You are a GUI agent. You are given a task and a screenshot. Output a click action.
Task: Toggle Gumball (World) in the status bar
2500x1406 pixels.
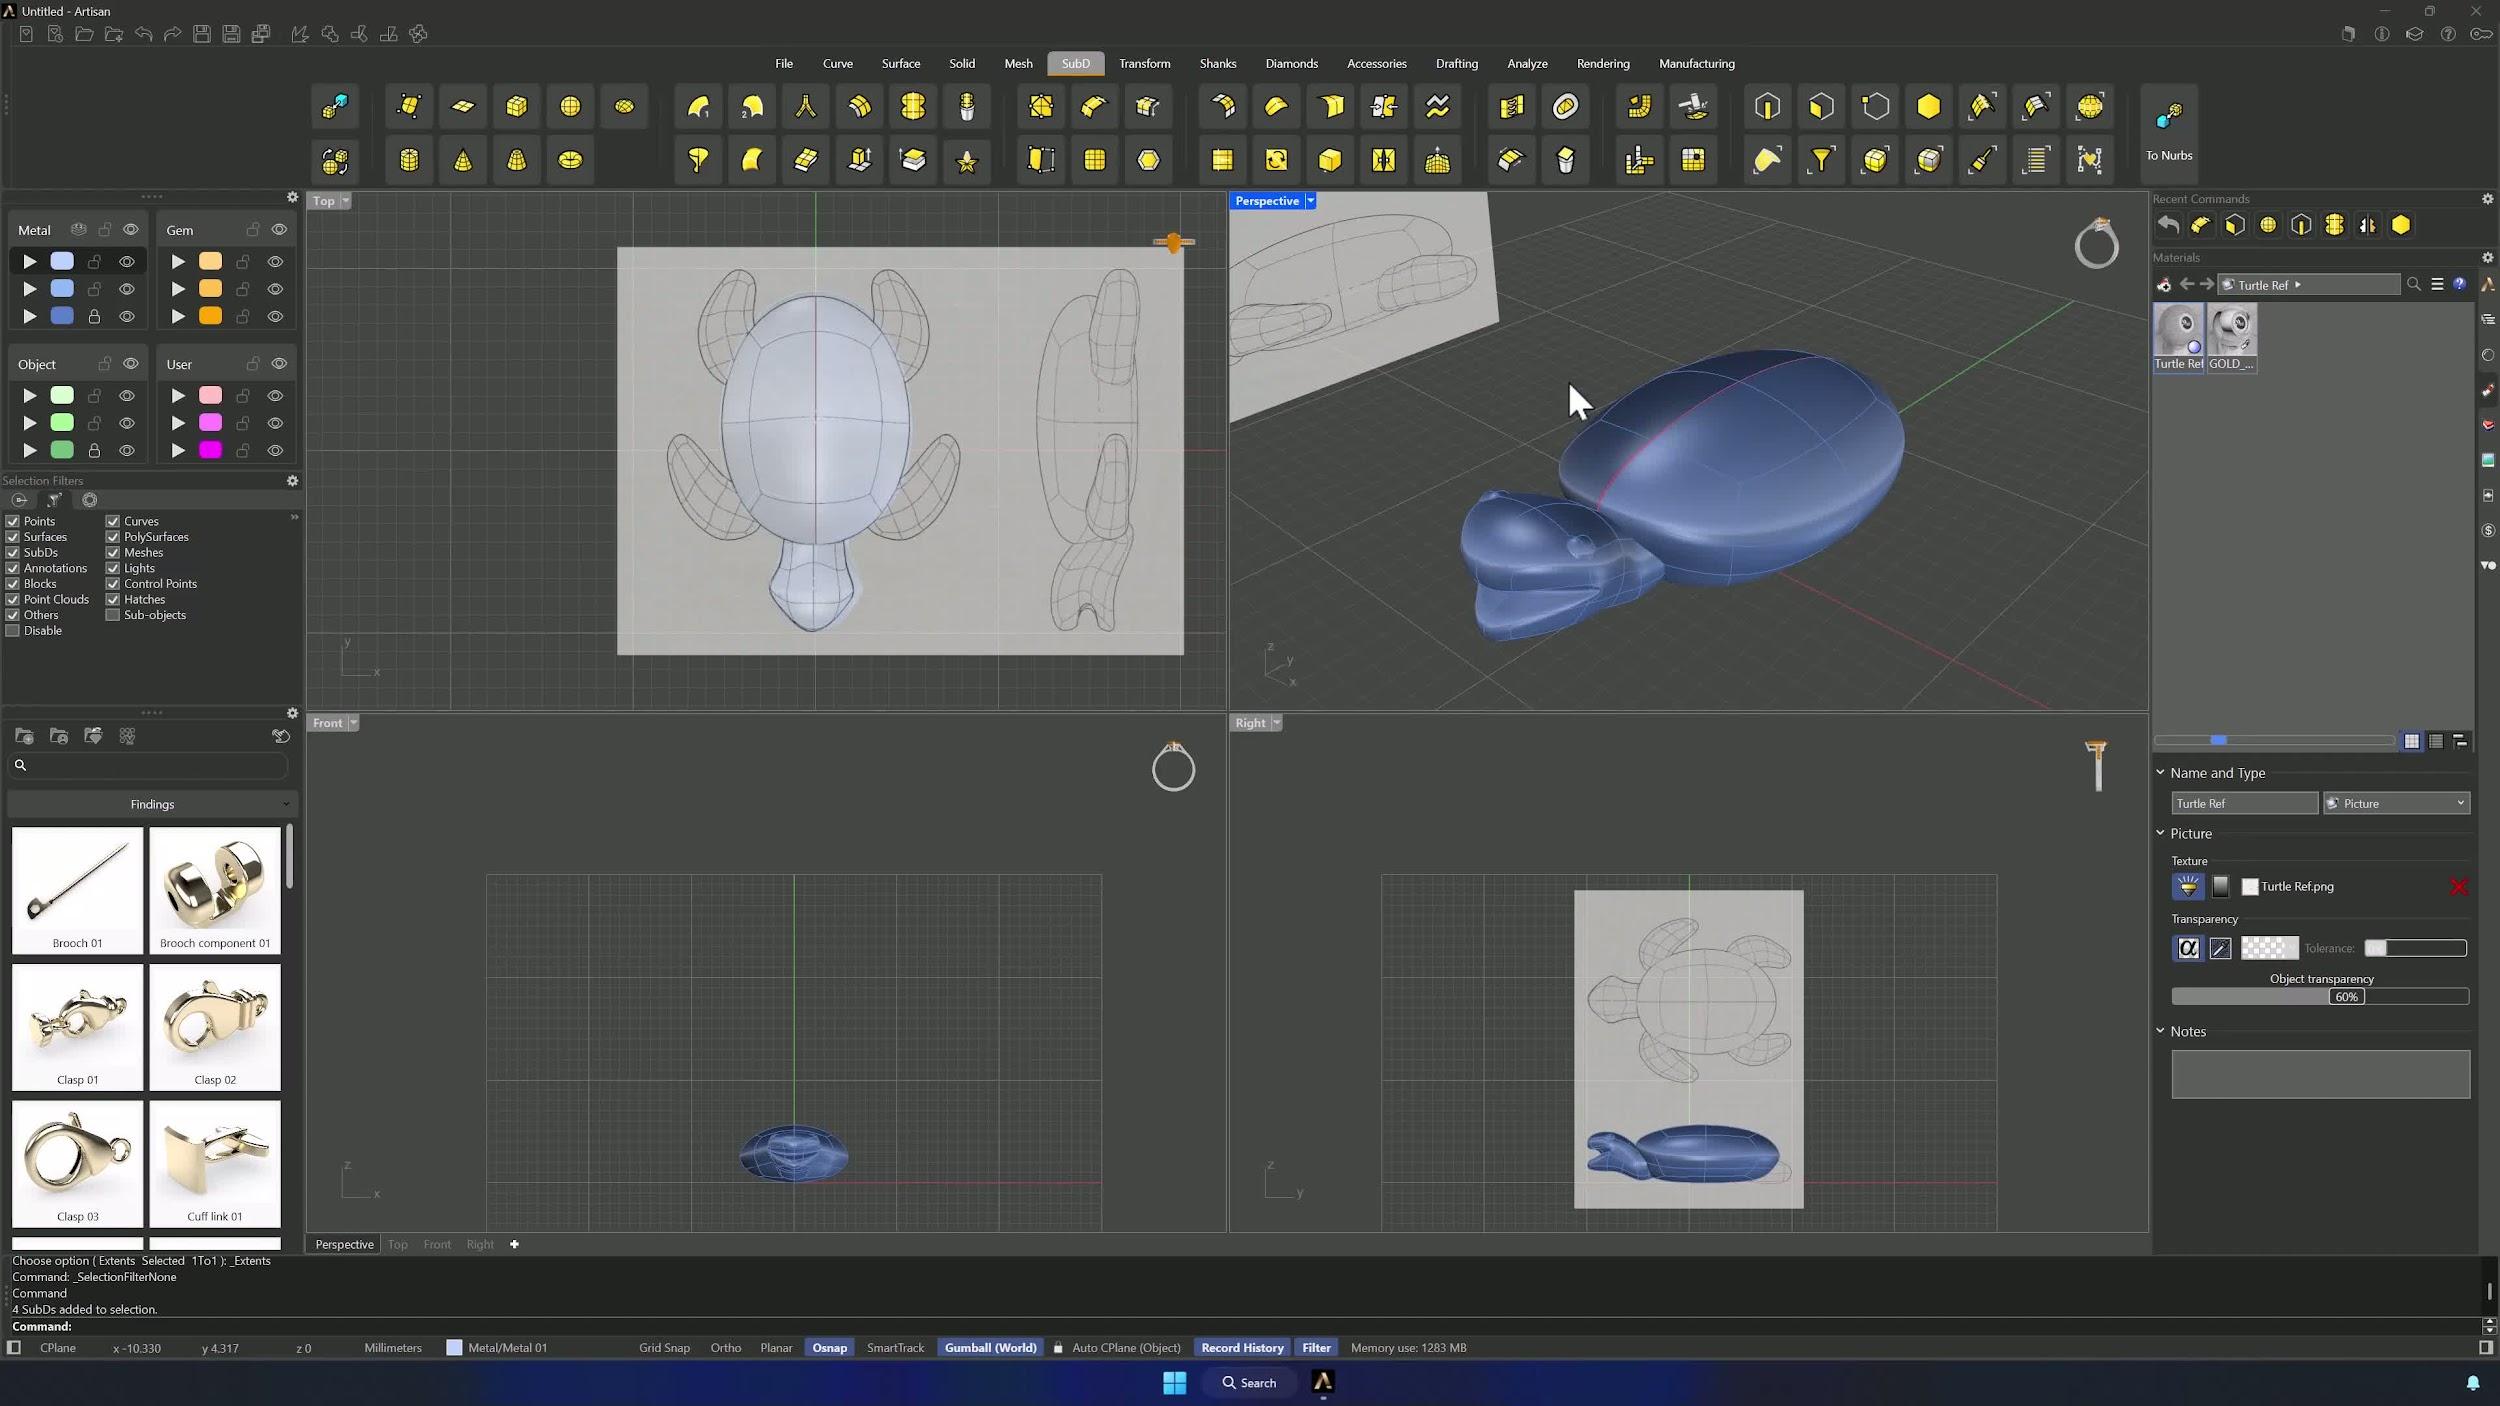[x=990, y=1348]
